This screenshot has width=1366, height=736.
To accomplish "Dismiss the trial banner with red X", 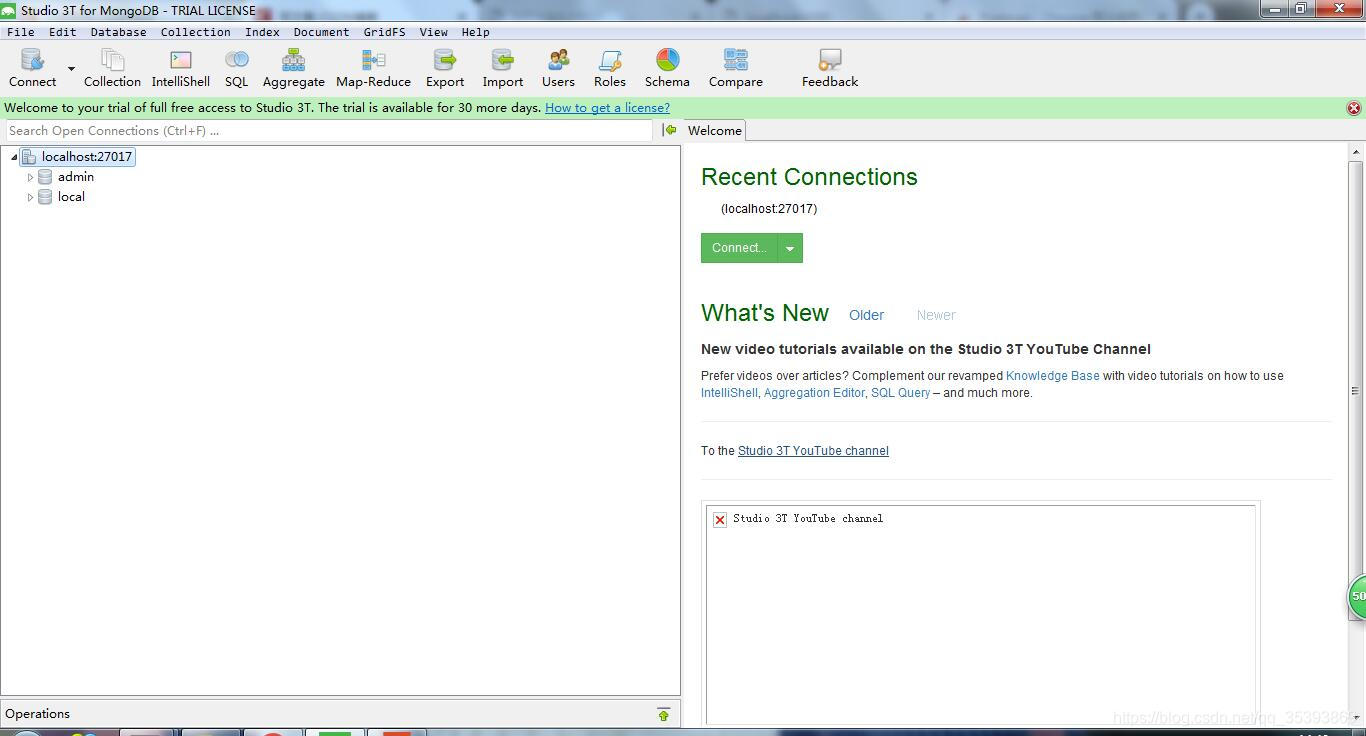I will 1354,108.
